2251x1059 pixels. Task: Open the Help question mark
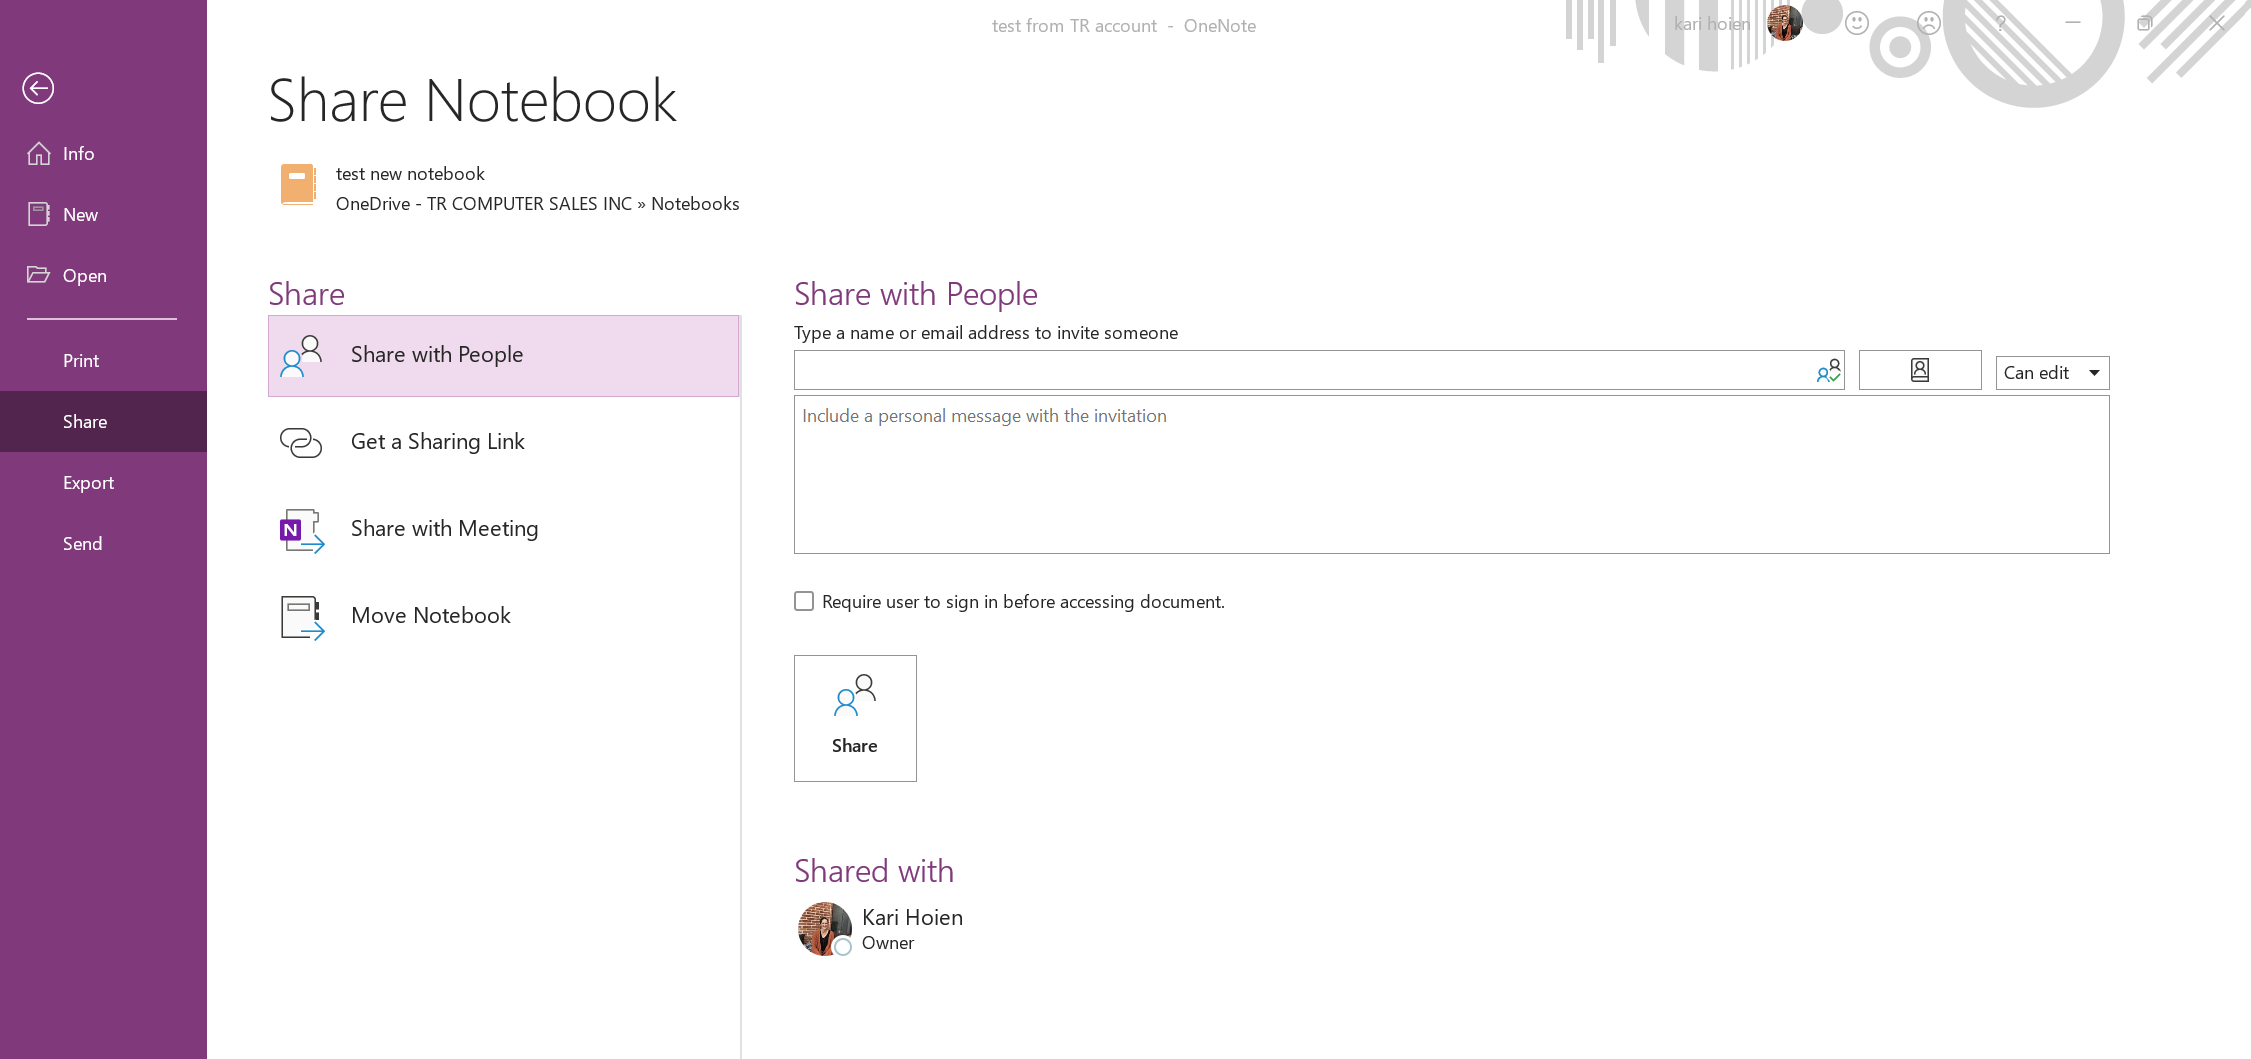click(x=2001, y=23)
